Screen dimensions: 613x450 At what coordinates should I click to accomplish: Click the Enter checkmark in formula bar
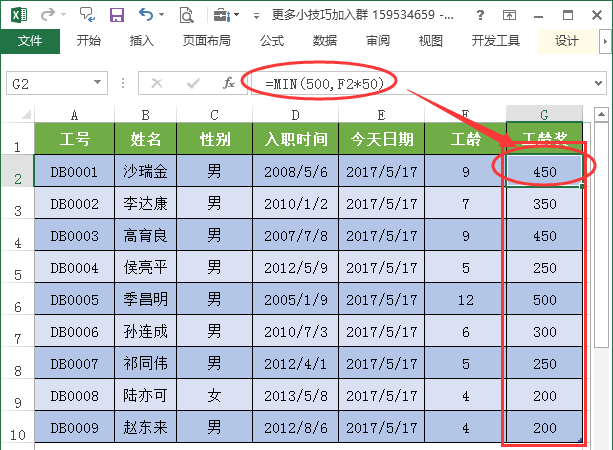(191, 84)
